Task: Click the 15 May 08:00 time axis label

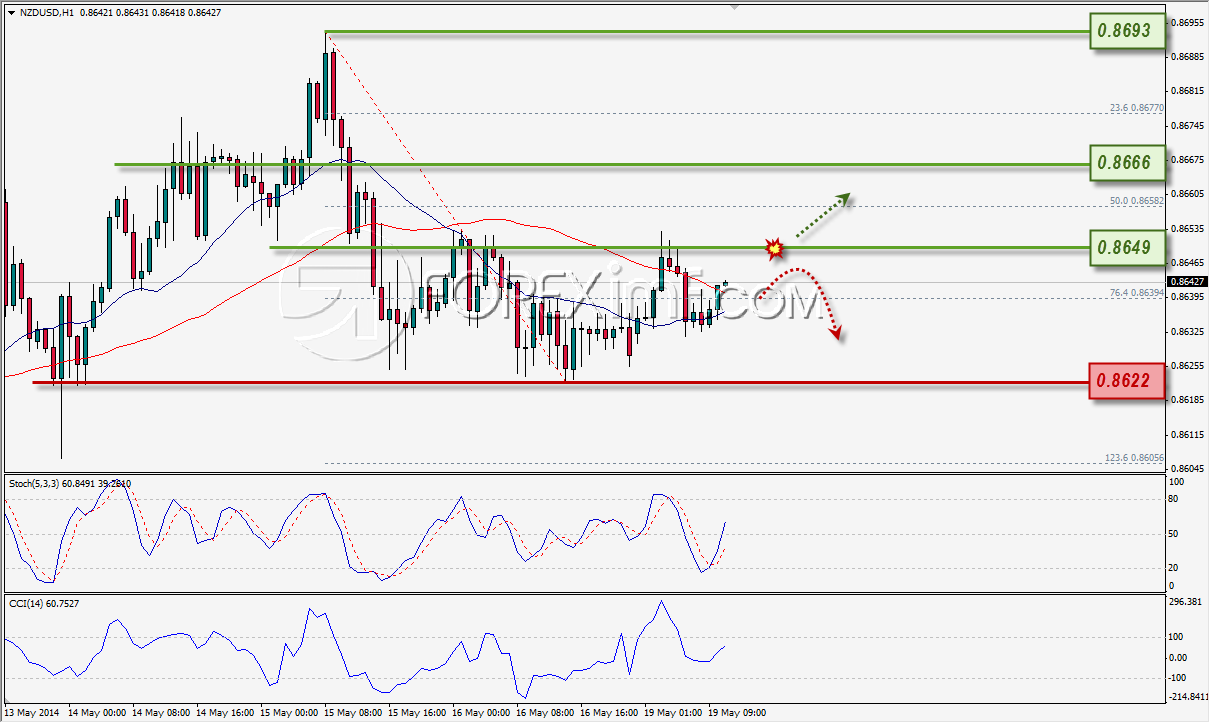Action: [353, 713]
